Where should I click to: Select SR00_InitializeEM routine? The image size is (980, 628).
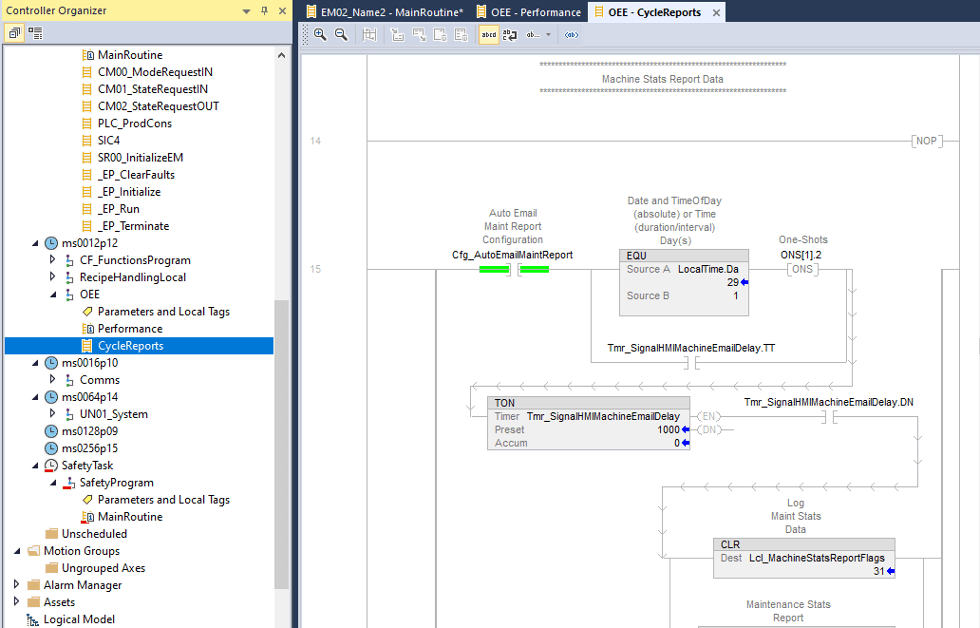[x=140, y=157]
